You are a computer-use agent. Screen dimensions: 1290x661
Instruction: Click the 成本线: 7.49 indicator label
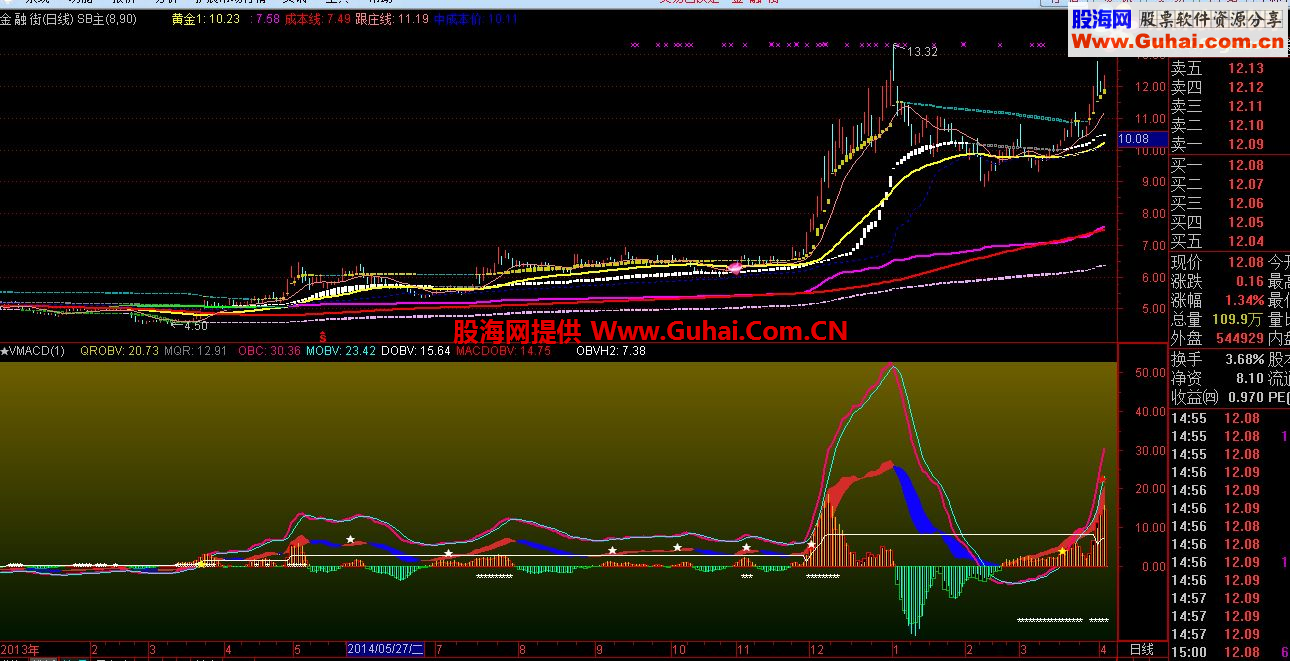pos(317,19)
